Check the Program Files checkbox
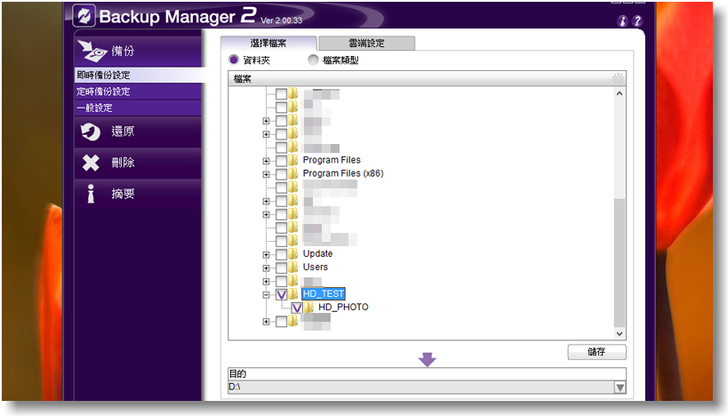Image resolution: width=728 pixels, height=416 pixels. [x=281, y=161]
